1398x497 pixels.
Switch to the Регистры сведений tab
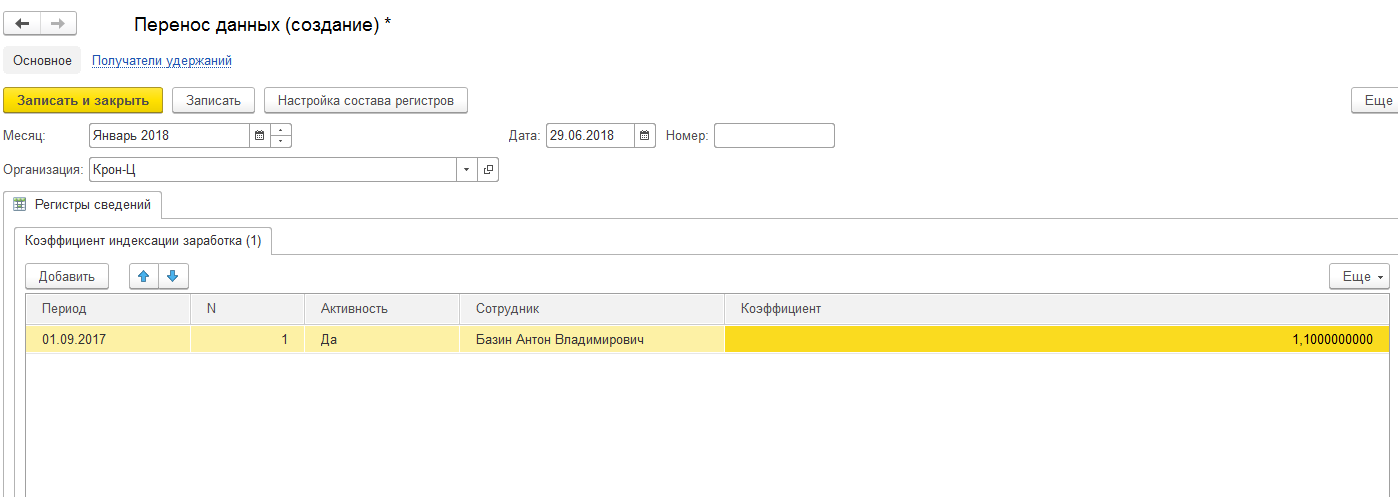(x=83, y=204)
